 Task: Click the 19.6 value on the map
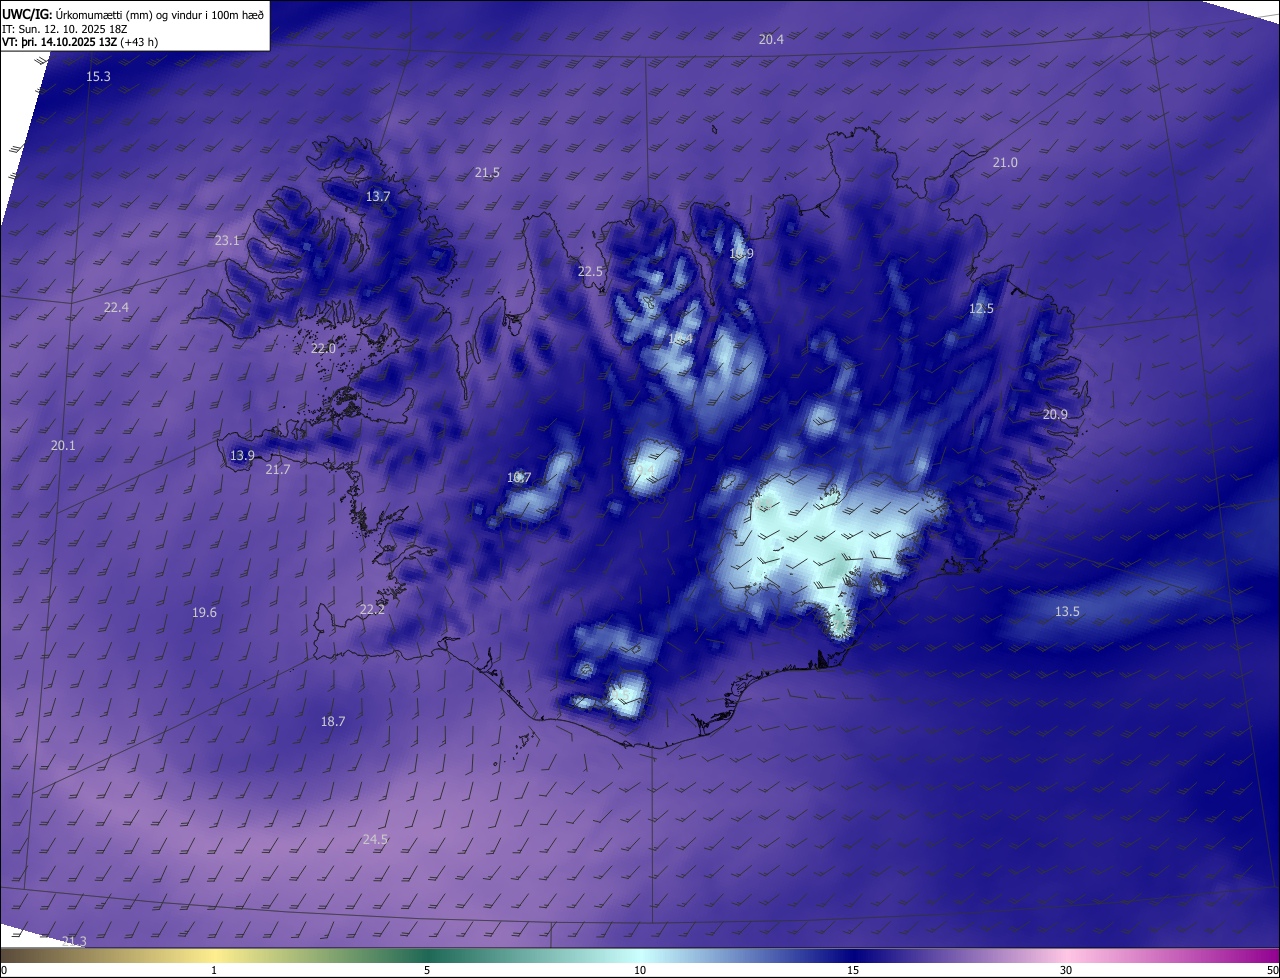[204, 613]
